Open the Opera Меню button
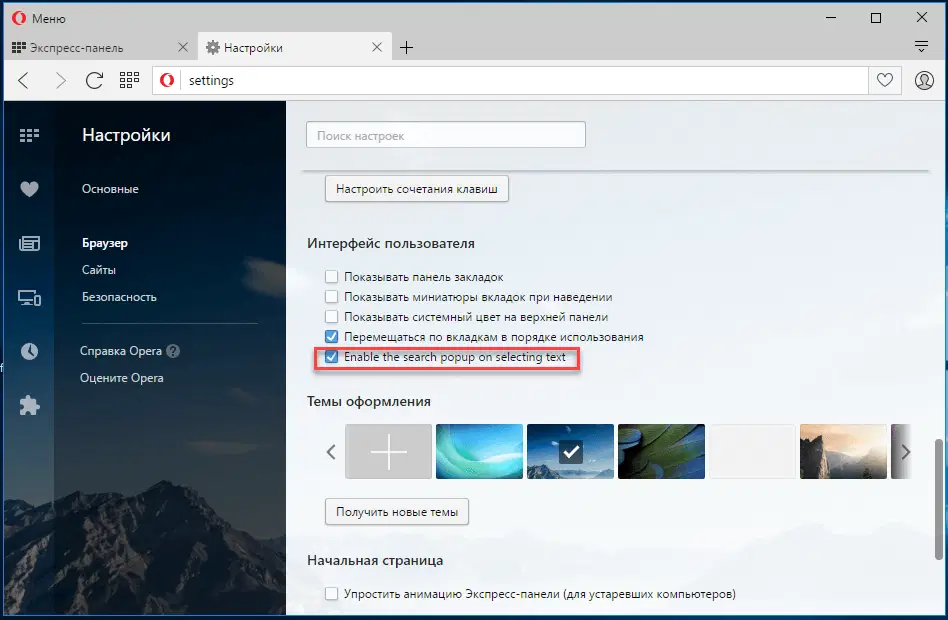This screenshot has width=948, height=620. pyautogui.click(x=38, y=18)
